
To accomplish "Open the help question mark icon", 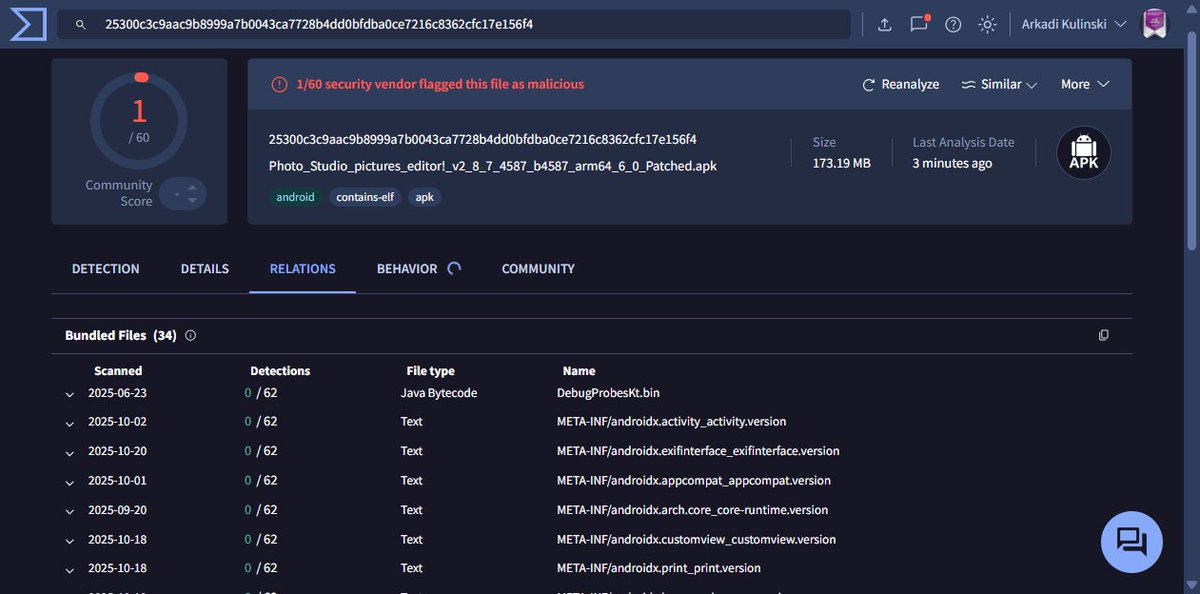I will click(953, 24).
